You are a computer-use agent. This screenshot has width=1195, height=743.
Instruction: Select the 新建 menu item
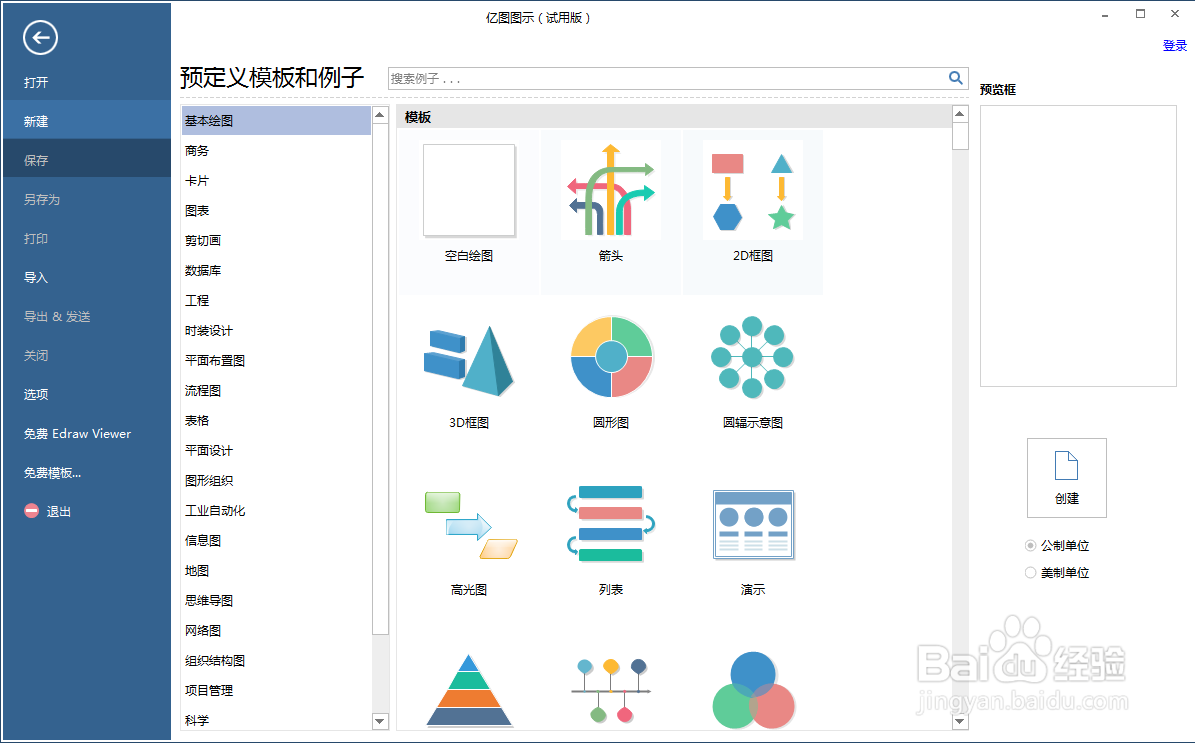87,121
